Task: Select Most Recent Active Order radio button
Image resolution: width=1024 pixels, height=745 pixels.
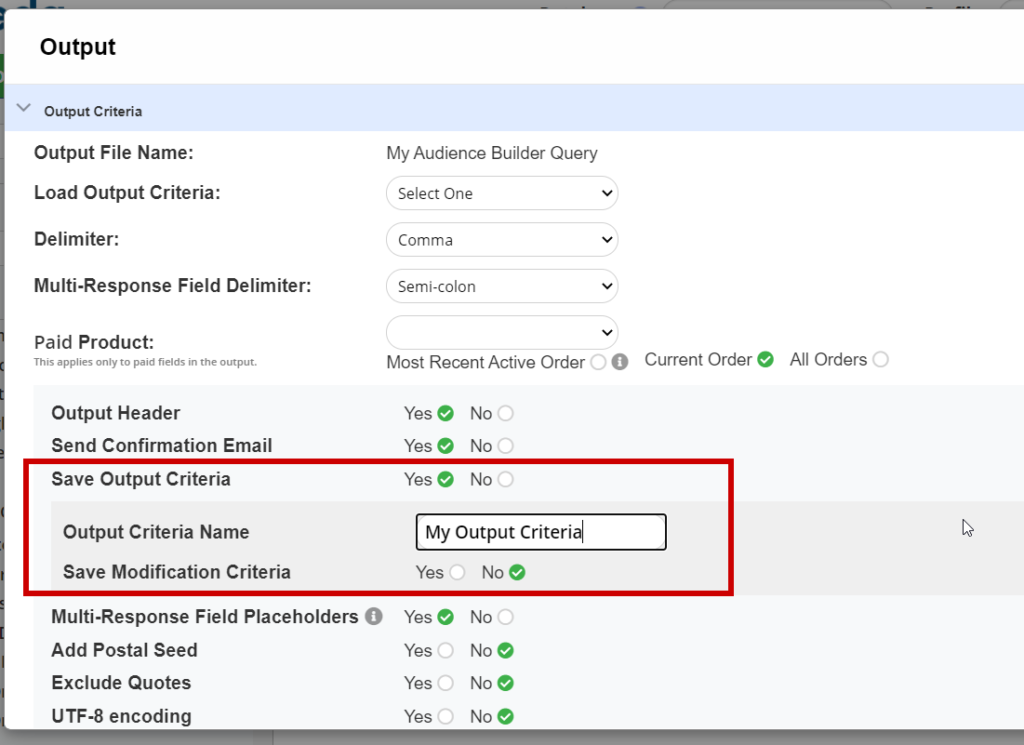Action: pos(598,362)
